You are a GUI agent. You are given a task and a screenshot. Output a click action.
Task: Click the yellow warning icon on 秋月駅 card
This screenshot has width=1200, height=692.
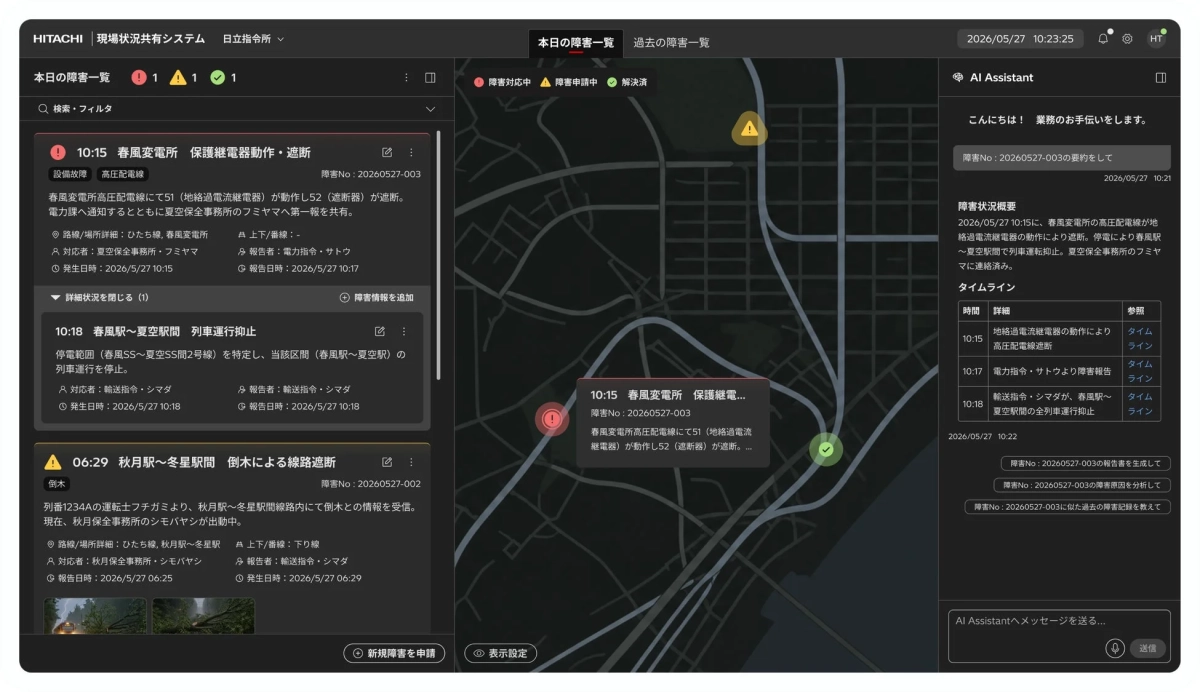tap(53, 462)
